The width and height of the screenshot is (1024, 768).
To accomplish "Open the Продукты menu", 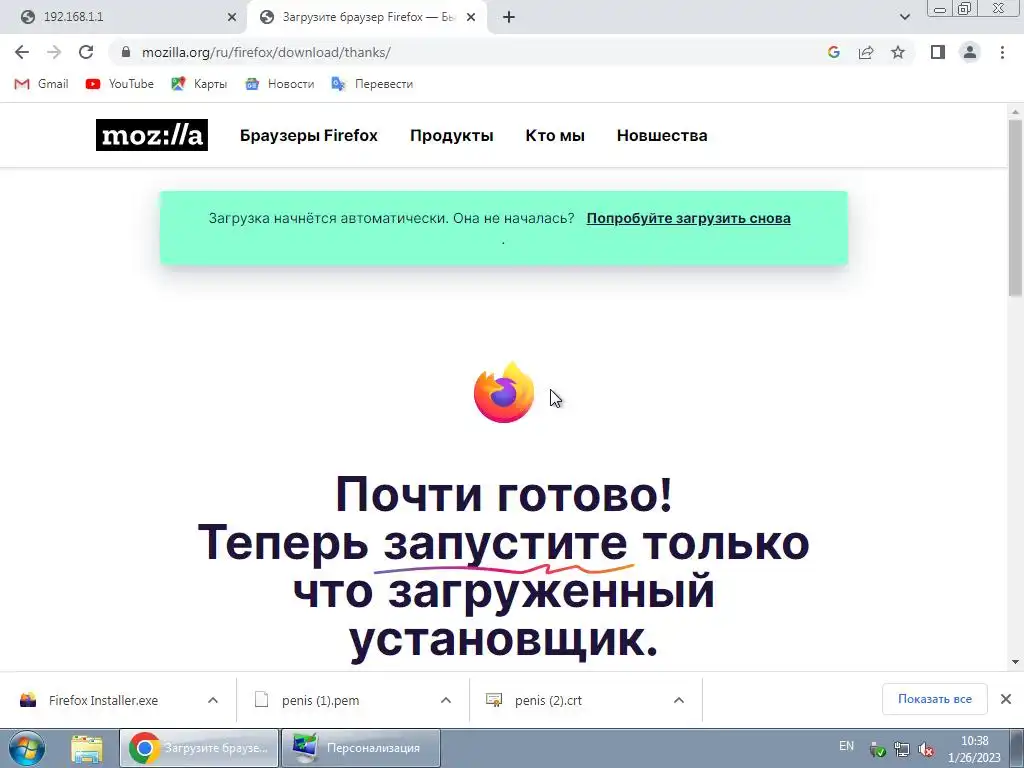I will pyautogui.click(x=452, y=135).
